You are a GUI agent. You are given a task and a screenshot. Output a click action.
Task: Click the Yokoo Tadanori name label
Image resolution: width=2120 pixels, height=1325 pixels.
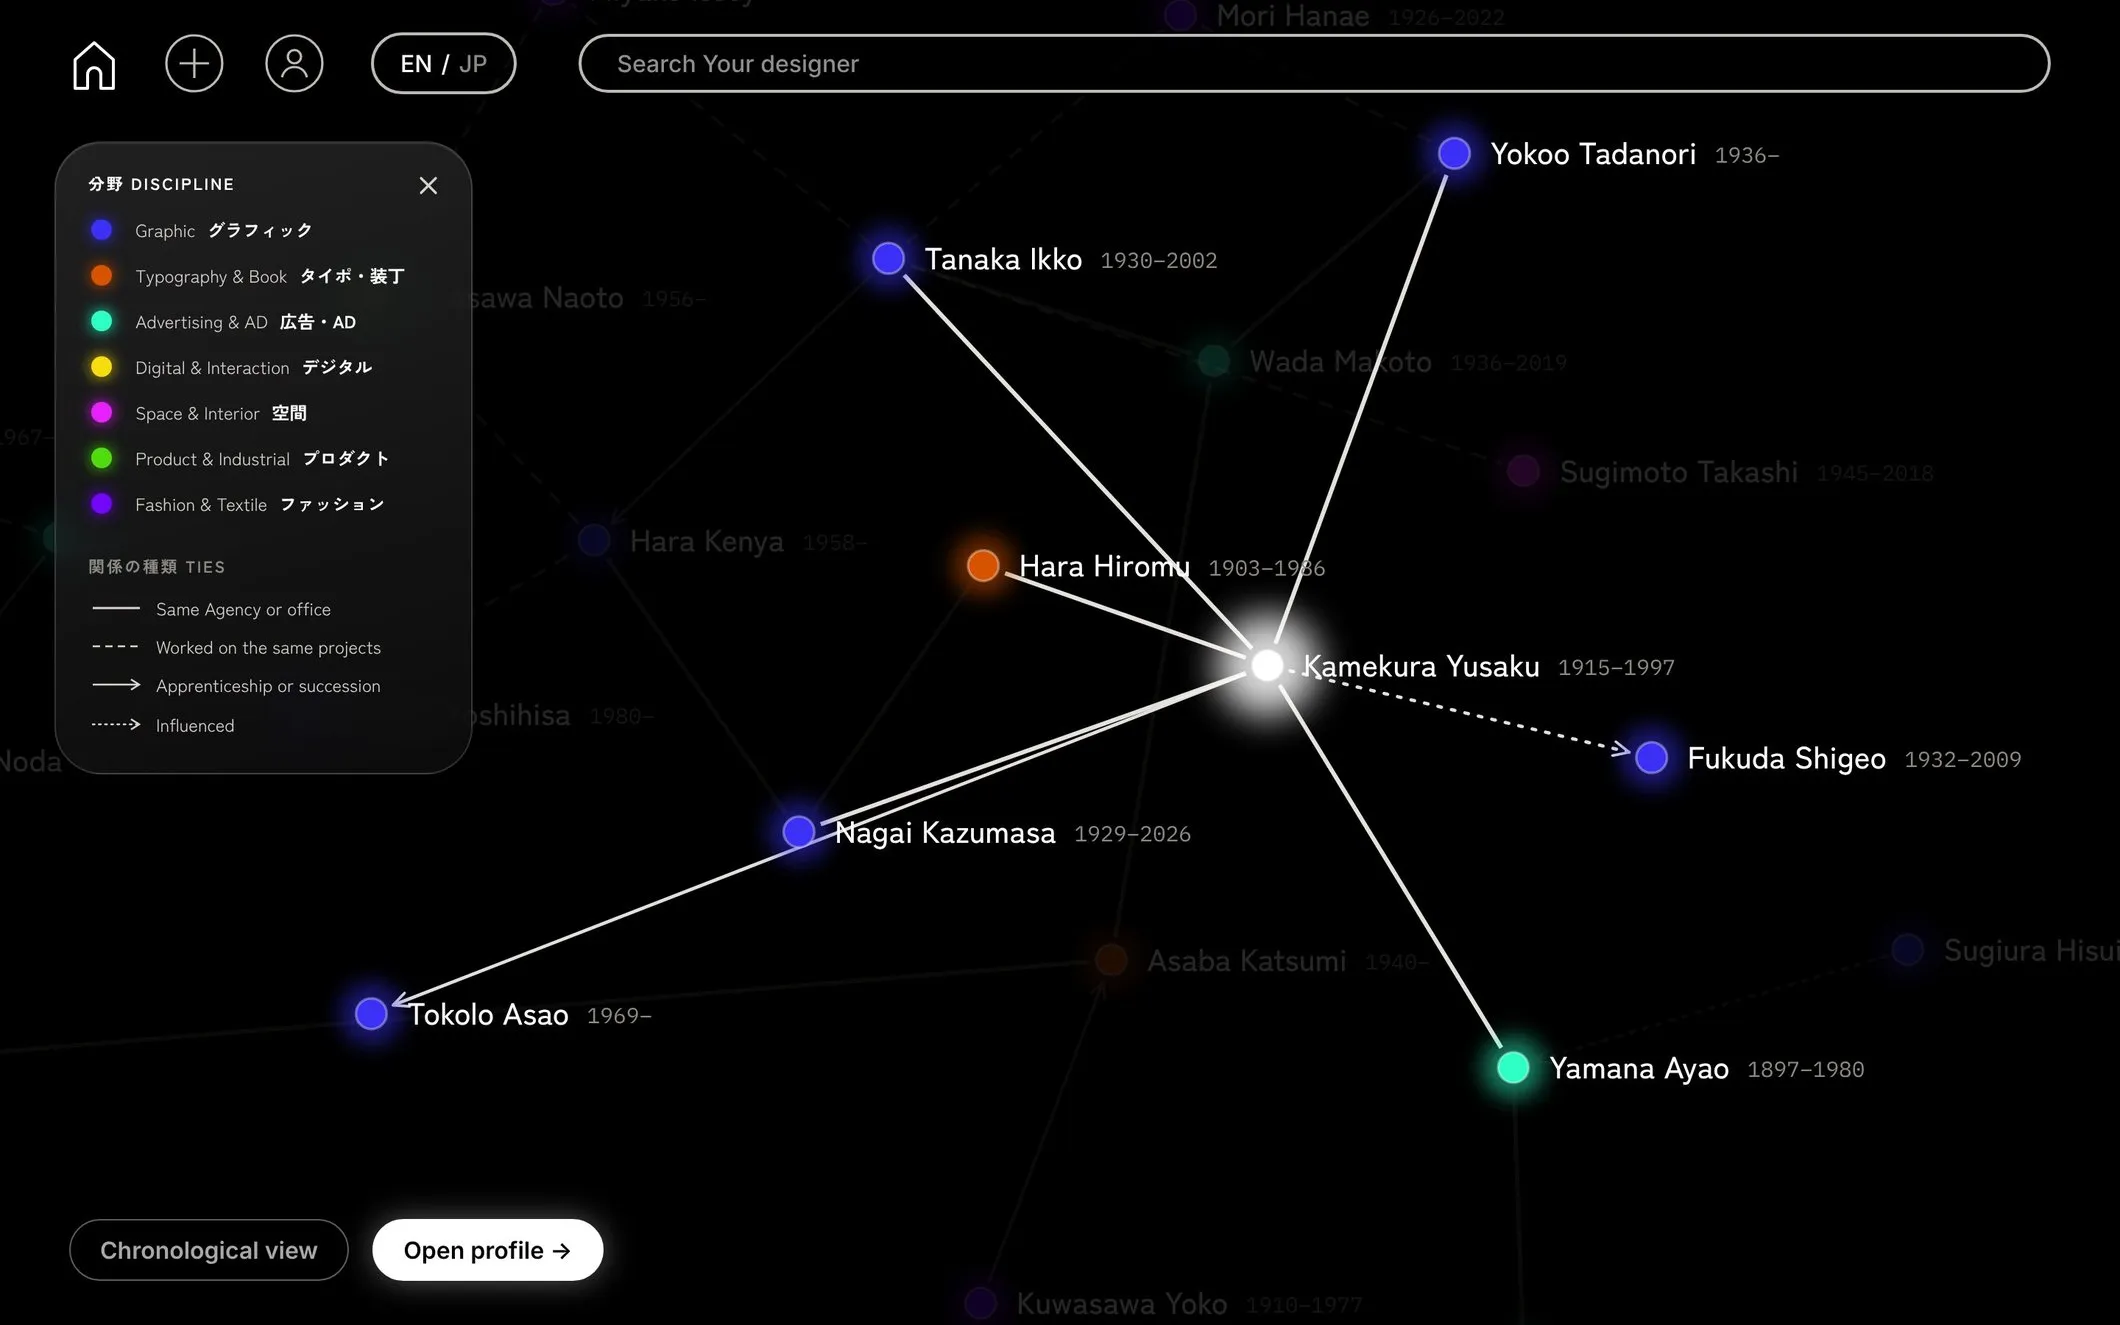[1593, 154]
